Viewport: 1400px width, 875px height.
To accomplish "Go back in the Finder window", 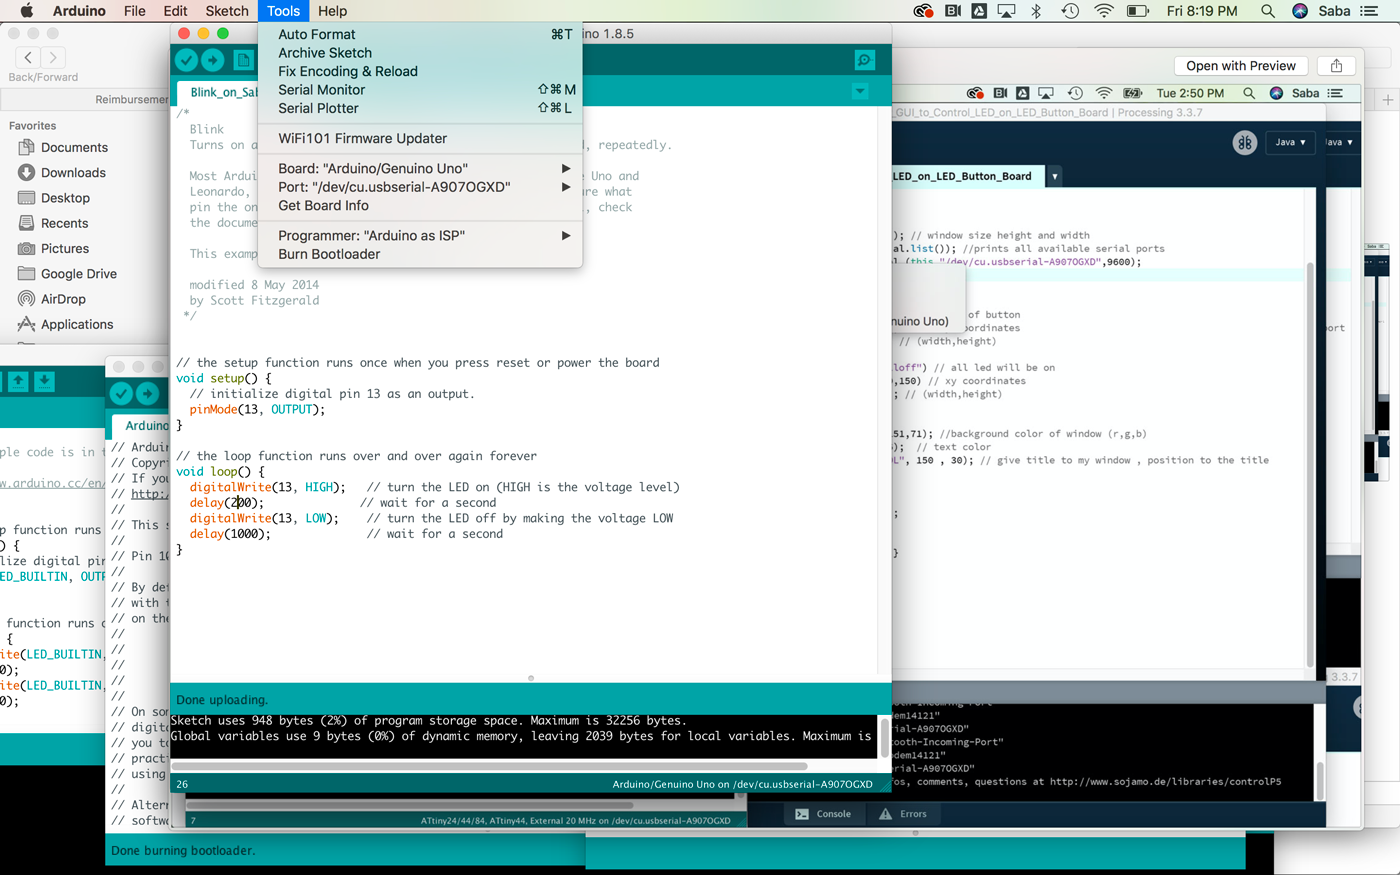I will coord(28,58).
